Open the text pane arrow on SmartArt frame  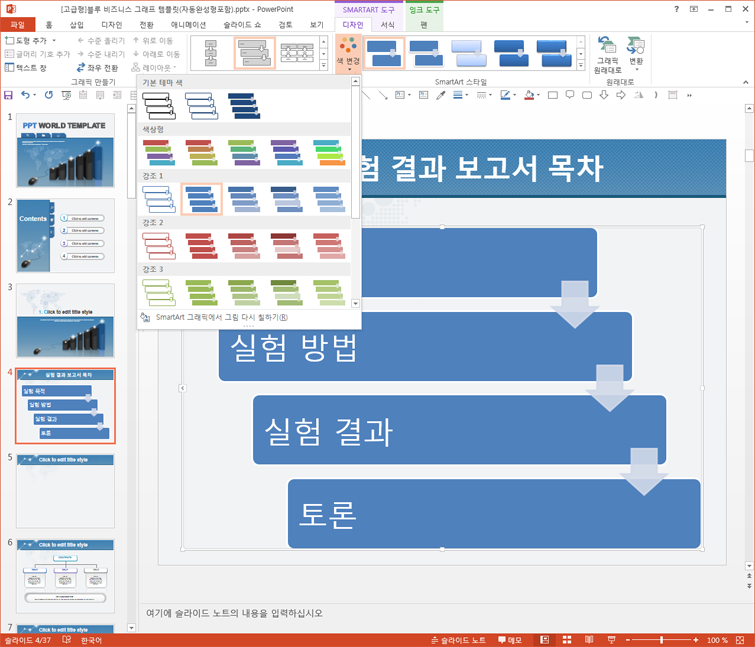[182, 388]
